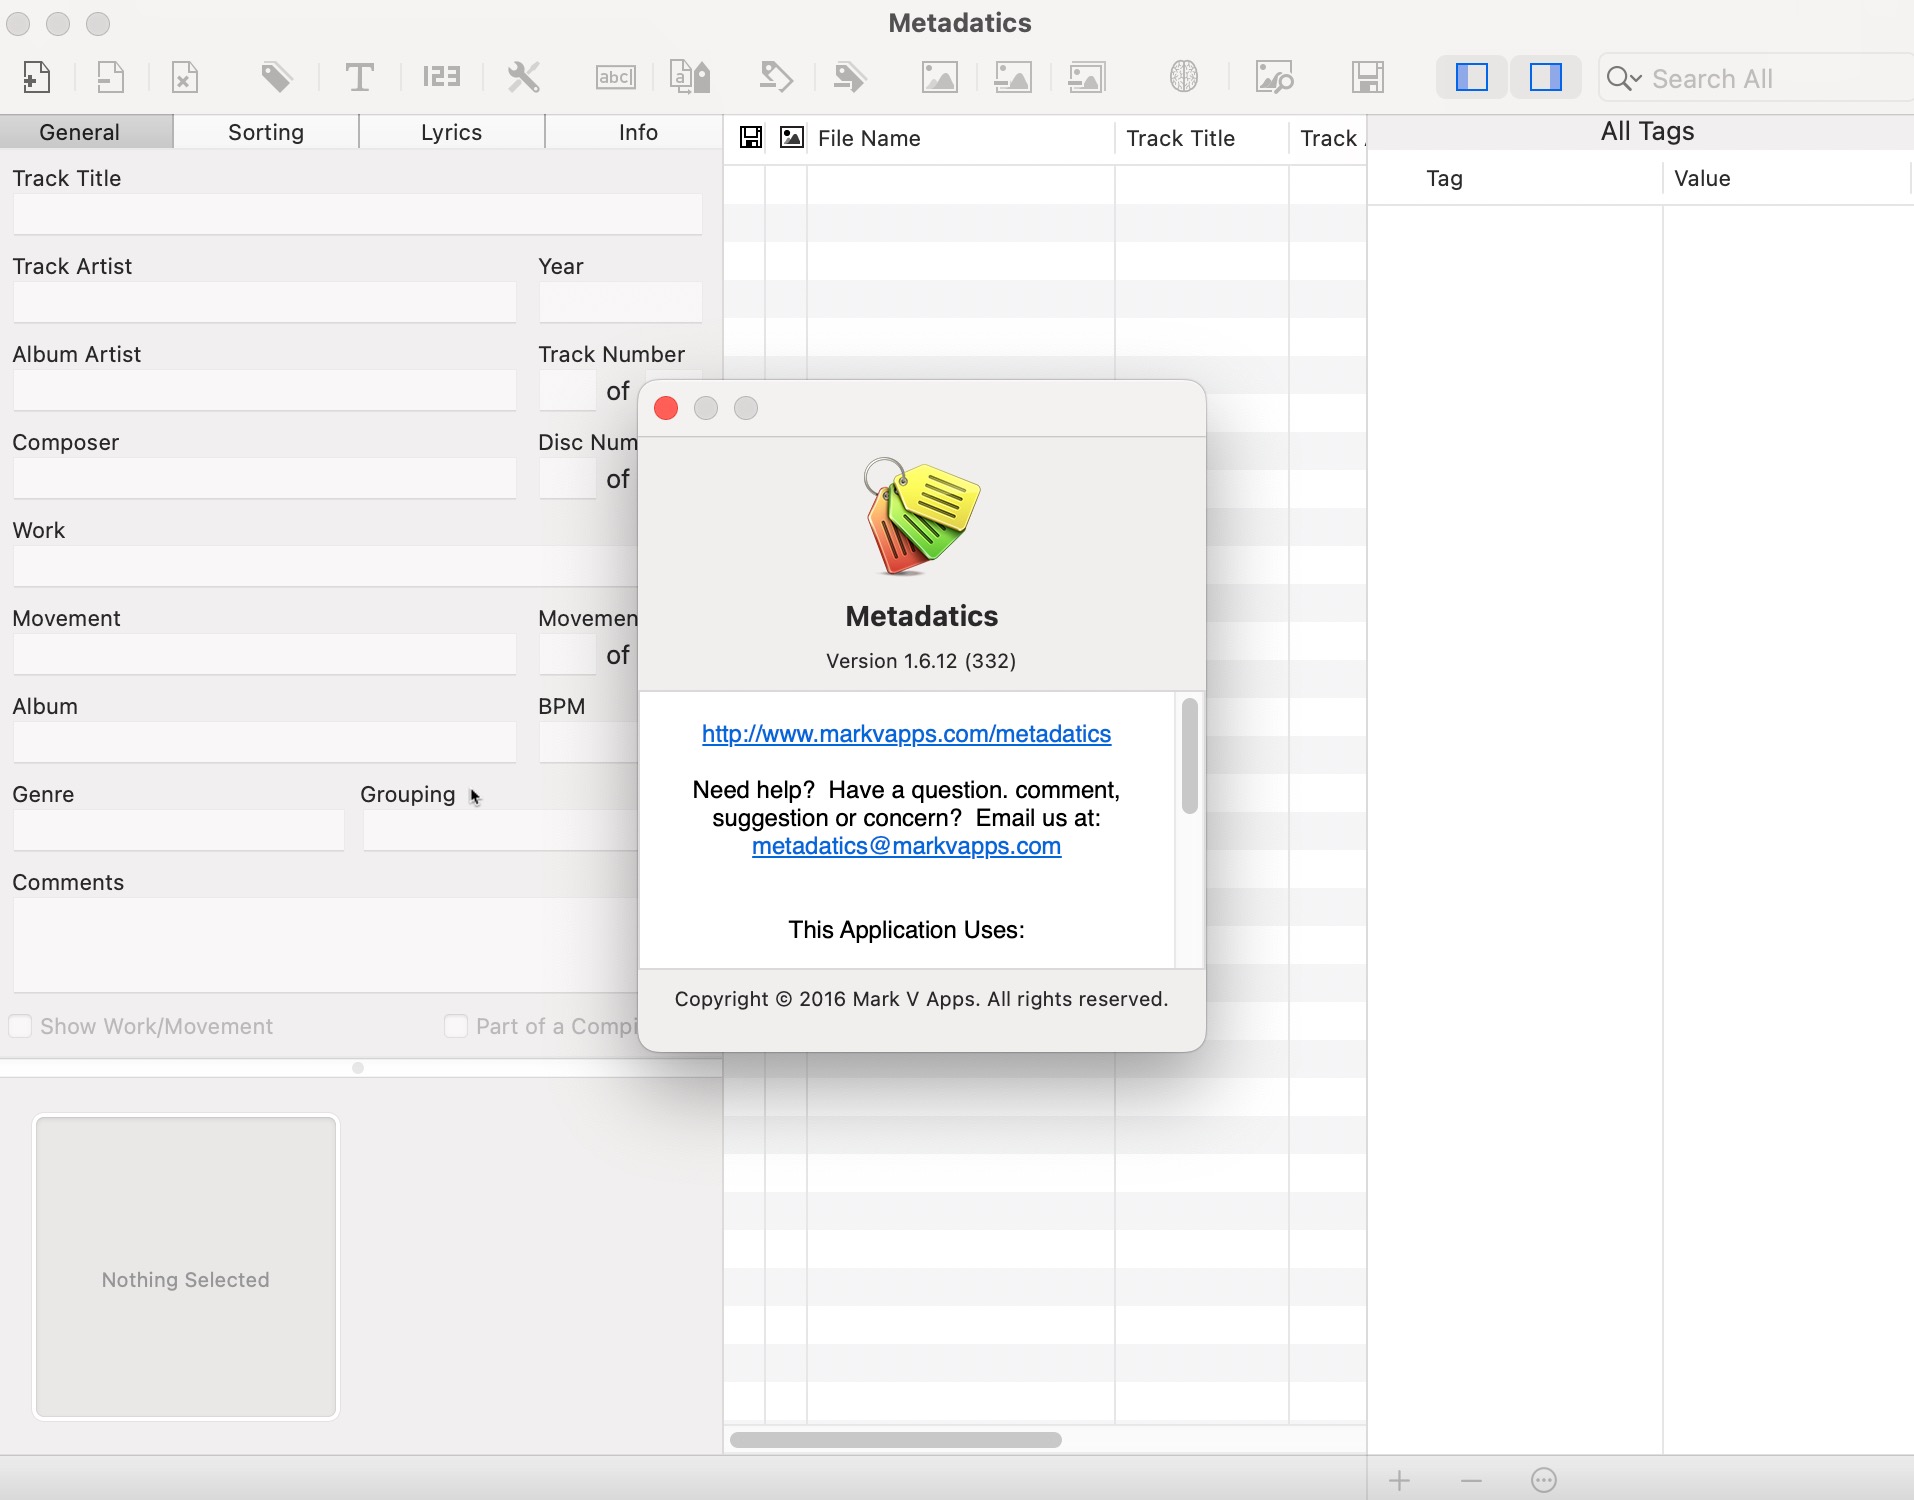
Task: Click the Movement input field
Action: 265,655
